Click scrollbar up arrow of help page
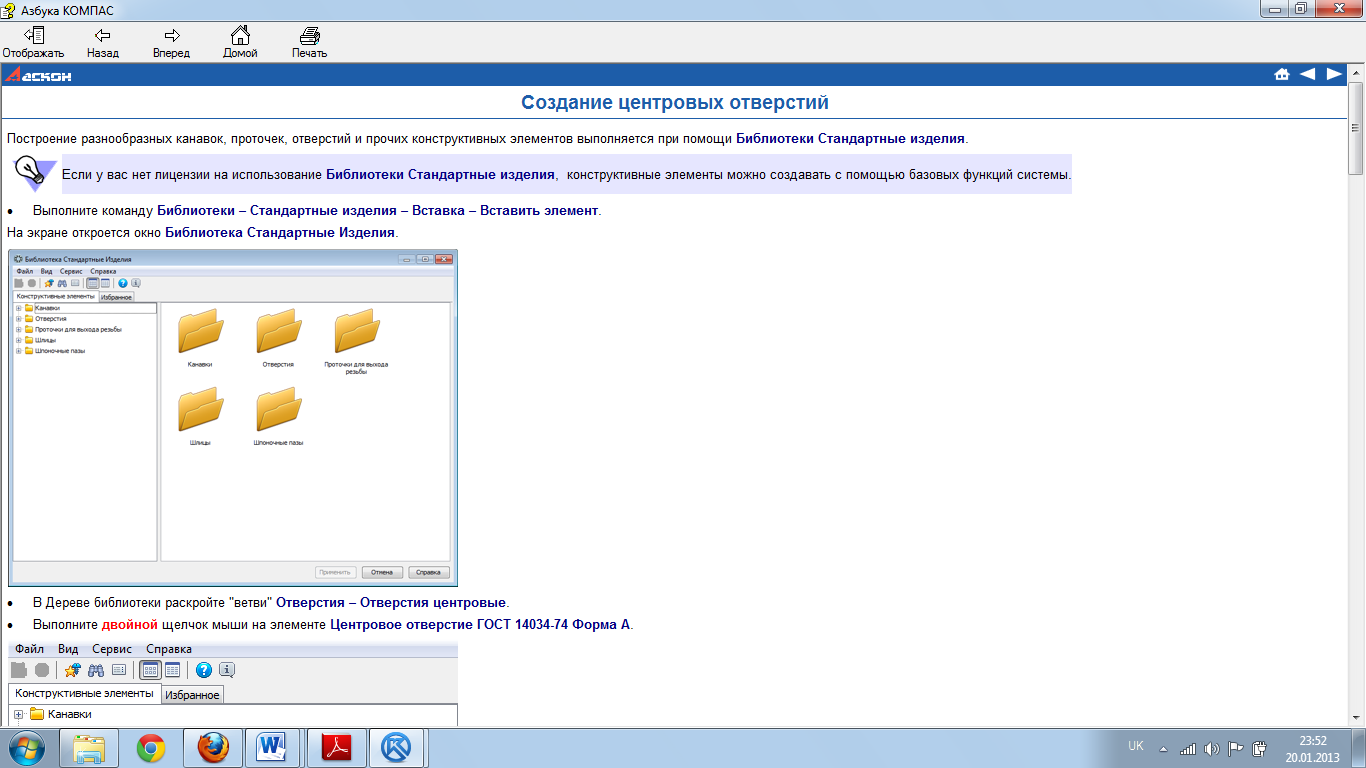This screenshot has height=768, width=1366. (x=1357, y=73)
